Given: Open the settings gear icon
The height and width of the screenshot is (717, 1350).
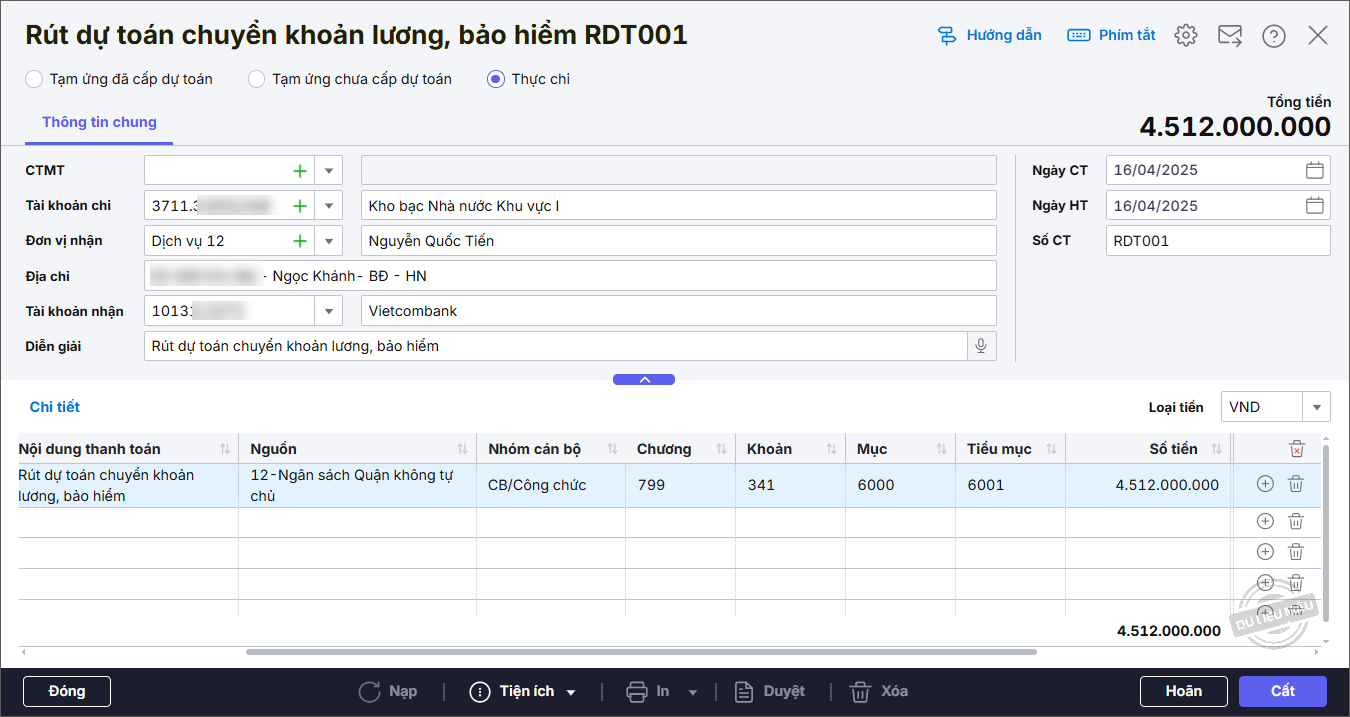Looking at the screenshot, I should (x=1186, y=35).
